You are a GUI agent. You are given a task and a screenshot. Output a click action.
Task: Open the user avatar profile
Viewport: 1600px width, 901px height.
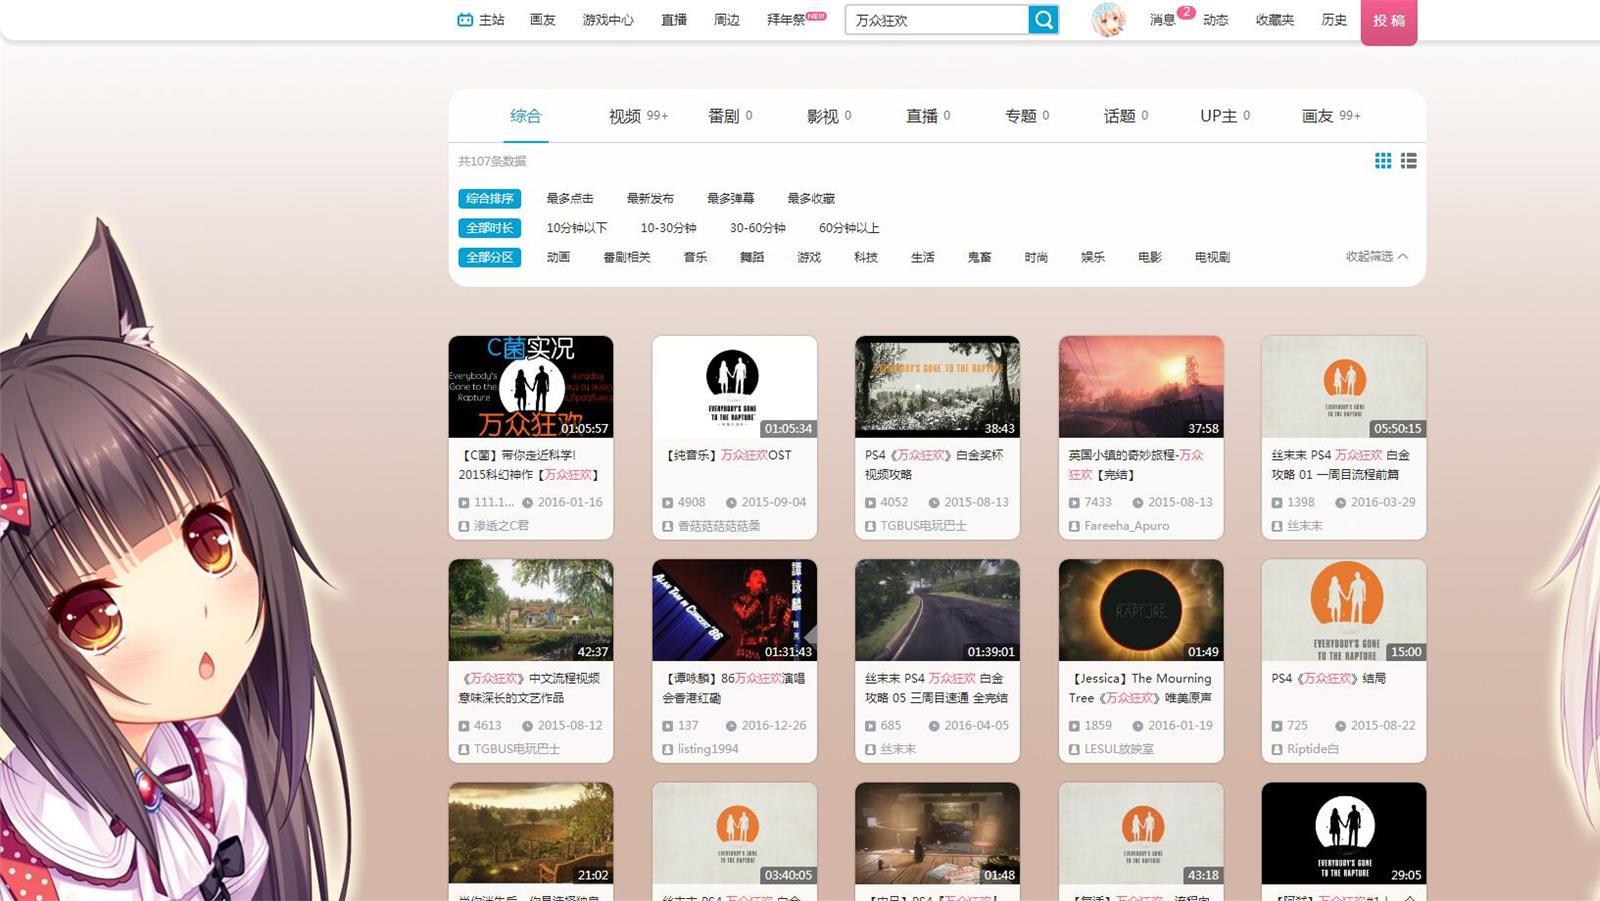pyautogui.click(x=1108, y=19)
